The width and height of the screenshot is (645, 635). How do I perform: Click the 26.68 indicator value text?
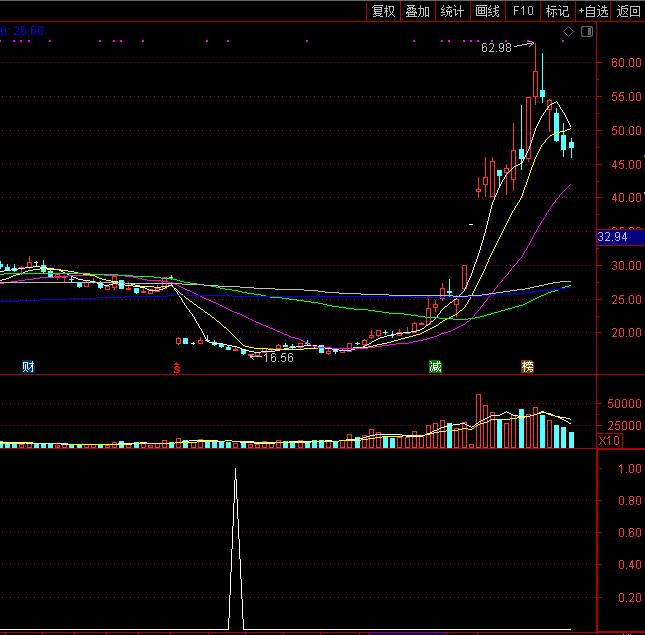pos(28,31)
